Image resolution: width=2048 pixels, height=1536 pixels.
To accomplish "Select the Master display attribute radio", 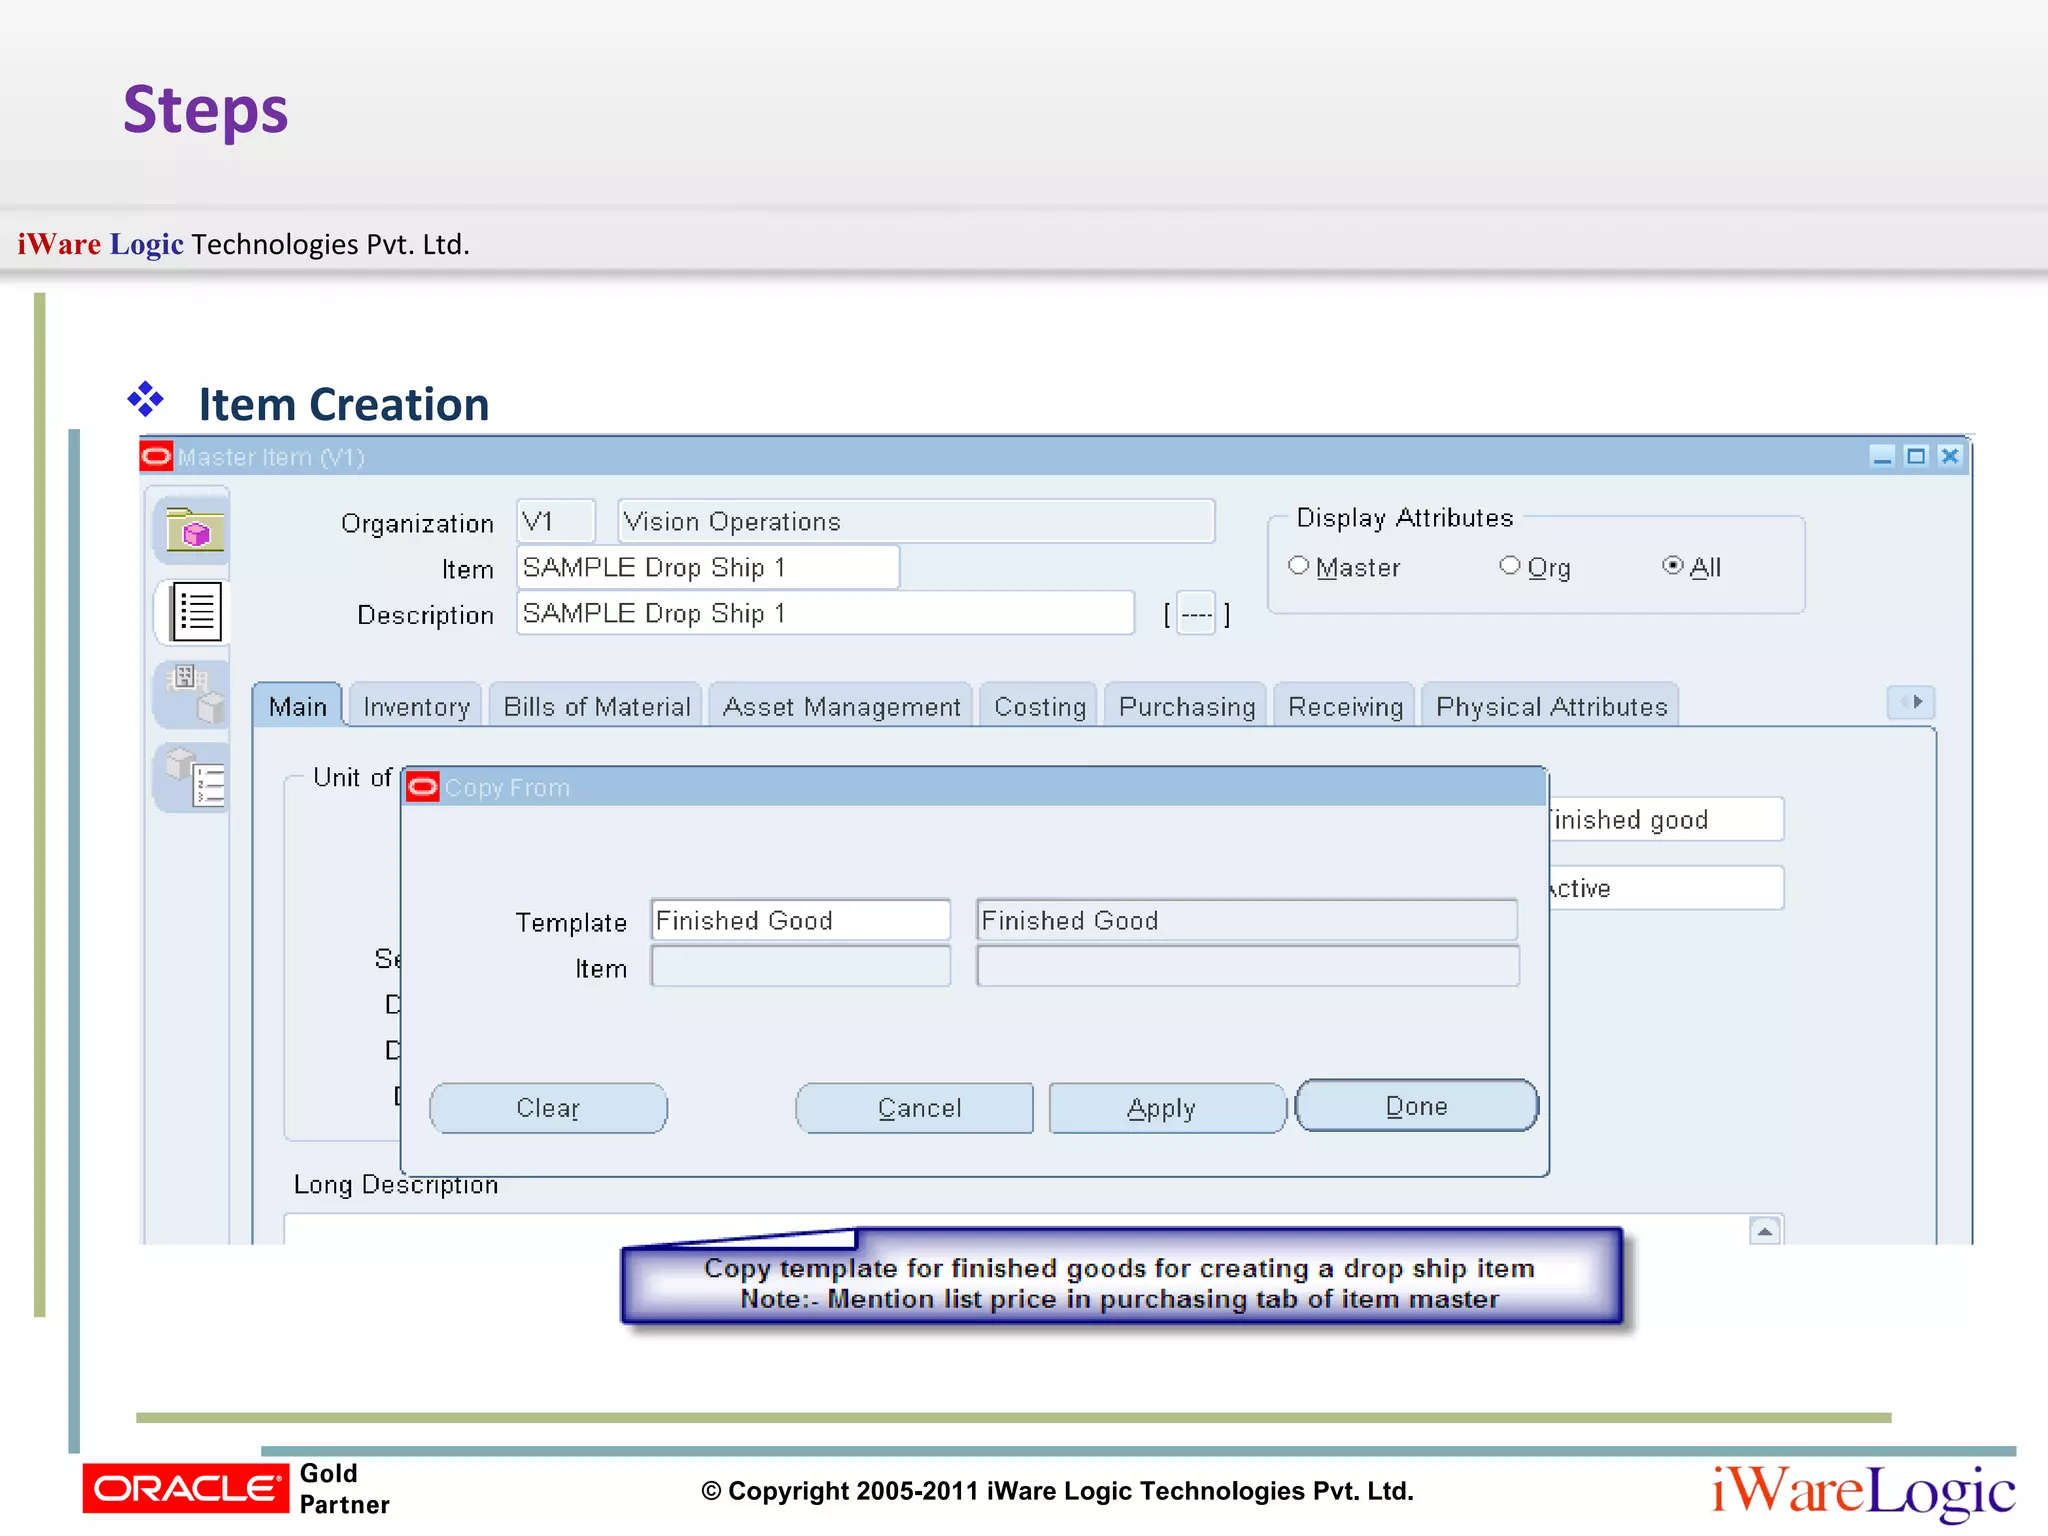I will click(x=1298, y=566).
